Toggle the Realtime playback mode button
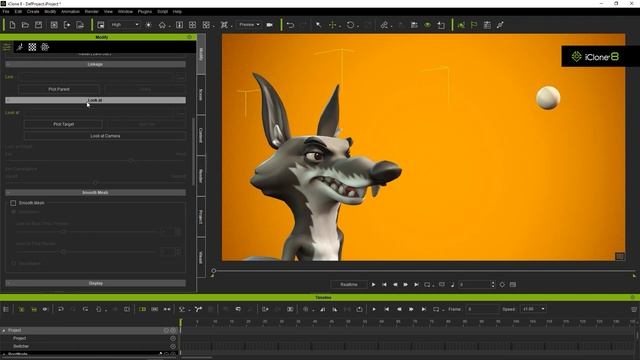640x360 pixels. (x=349, y=284)
